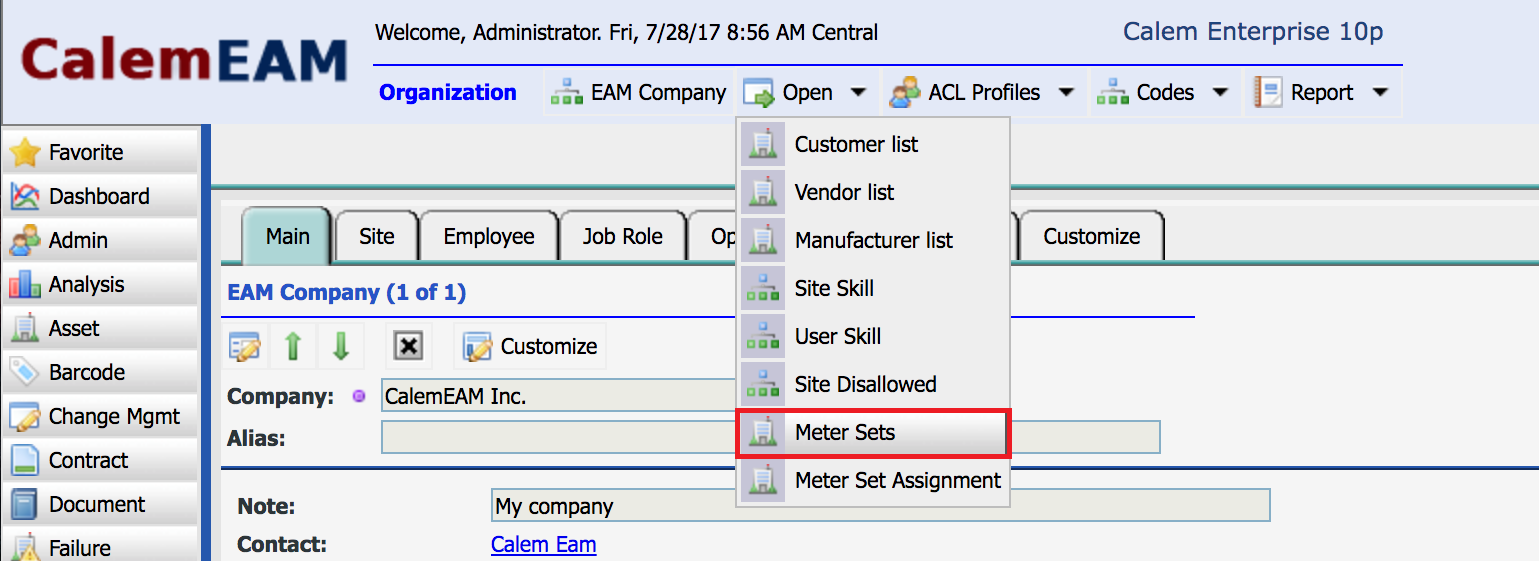The width and height of the screenshot is (1539, 561).
Task: Click the Manufacturer list menu icon
Action: [x=763, y=241]
